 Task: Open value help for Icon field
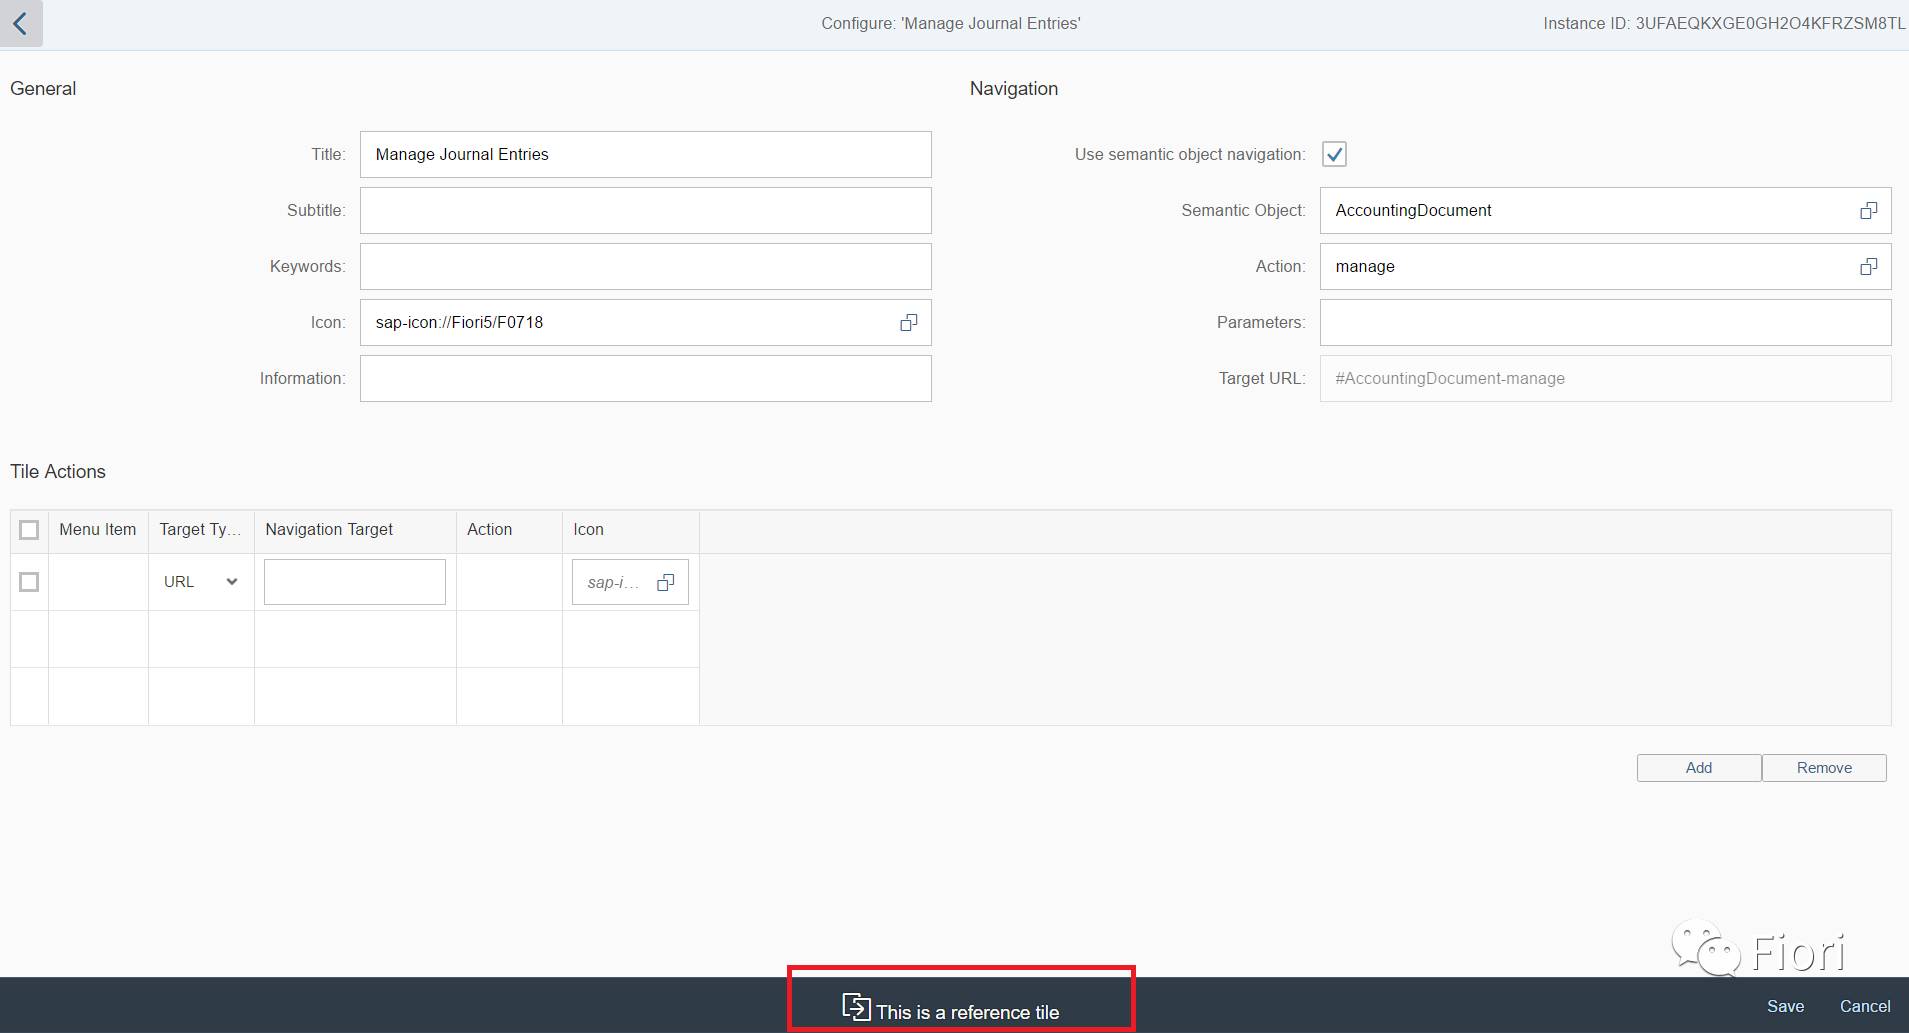point(908,322)
